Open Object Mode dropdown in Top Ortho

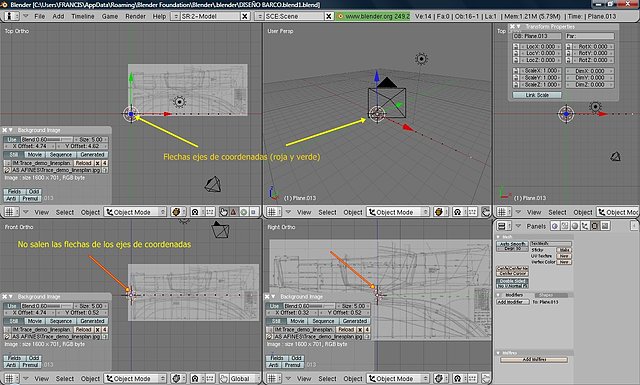coord(135,212)
